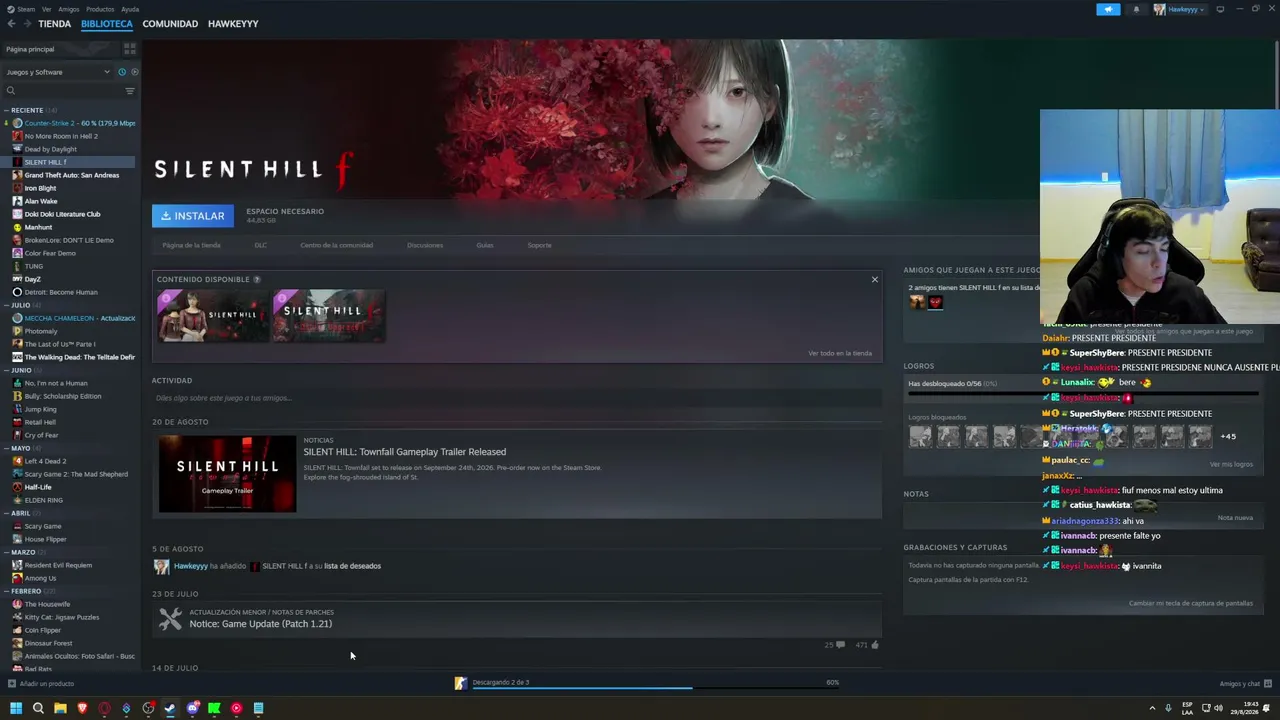Open the Guías link
Image resolution: width=1280 pixels, height=720 pixels.
pyautogui.click(x=485, y=245)
